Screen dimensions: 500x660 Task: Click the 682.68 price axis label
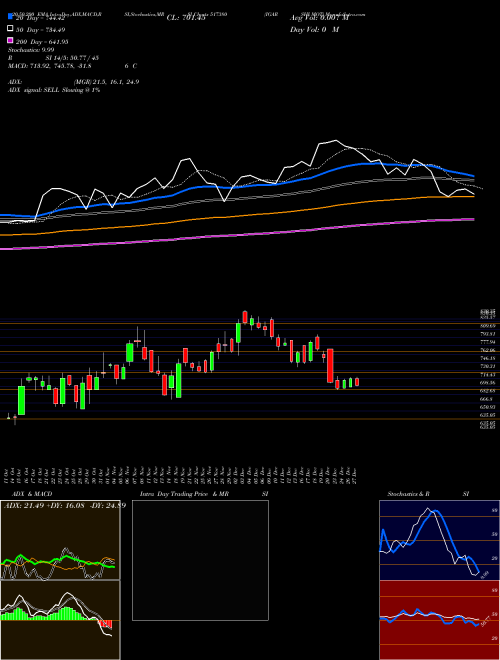488,391
